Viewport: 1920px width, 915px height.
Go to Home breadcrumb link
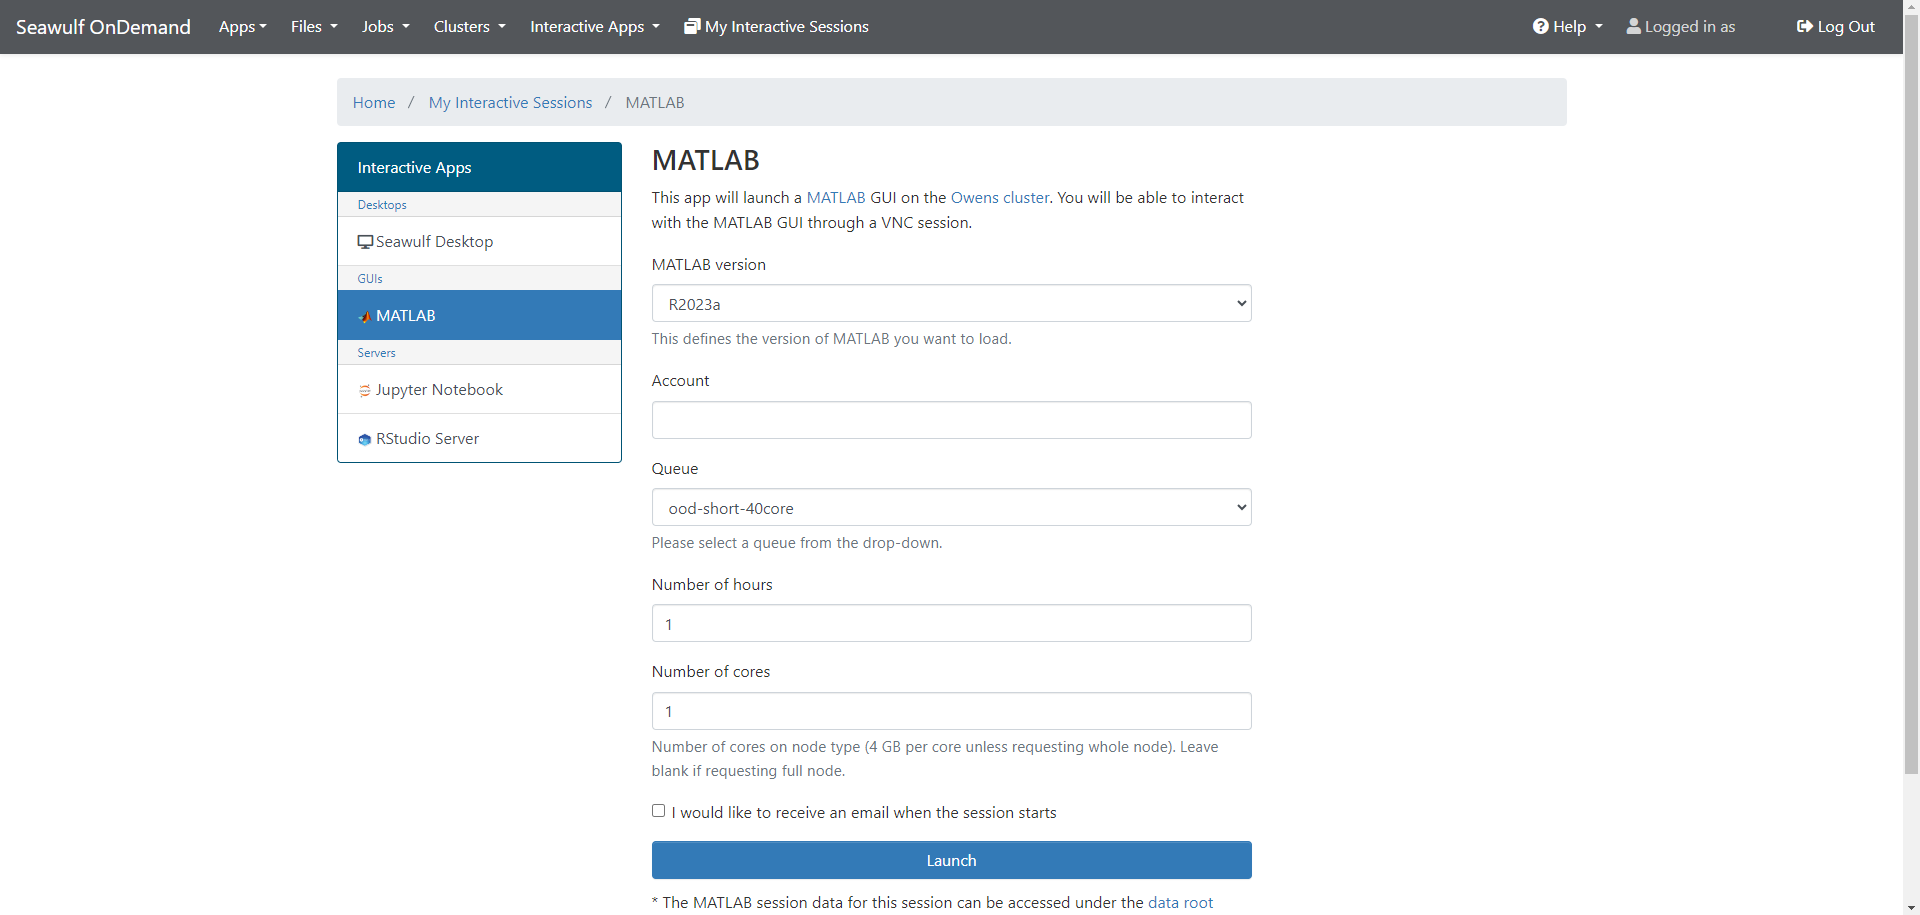click(374, 102)
